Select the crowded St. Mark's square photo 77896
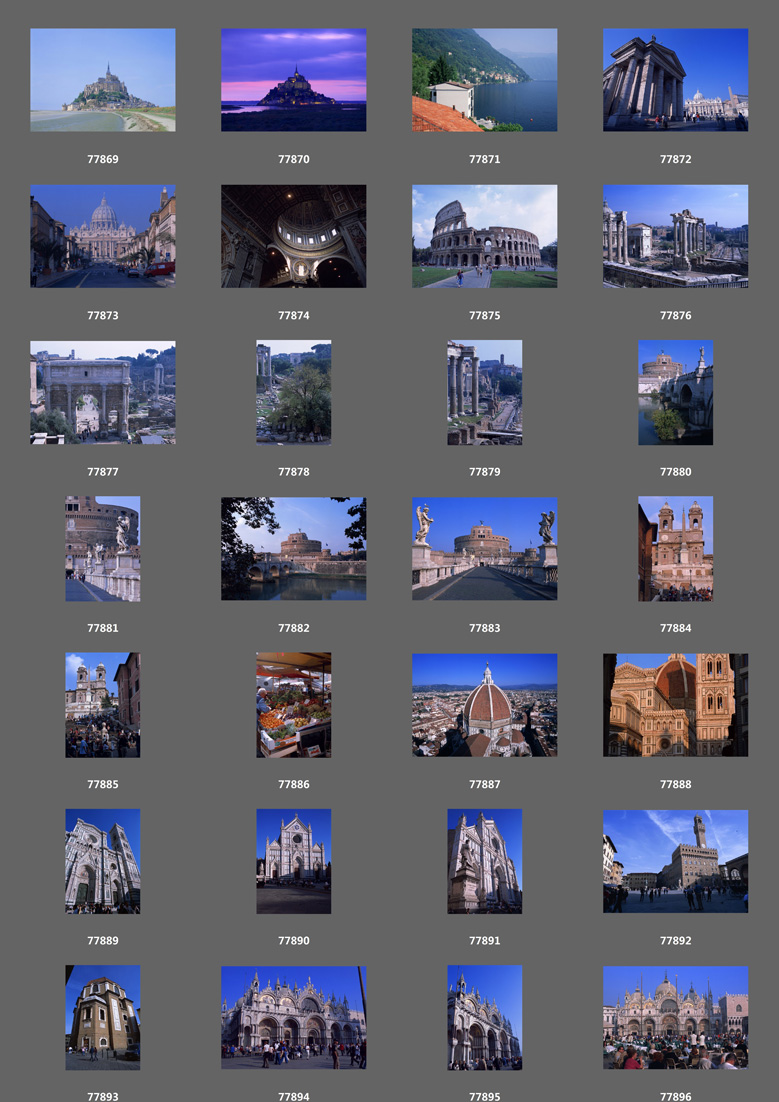 point(676,1018)
